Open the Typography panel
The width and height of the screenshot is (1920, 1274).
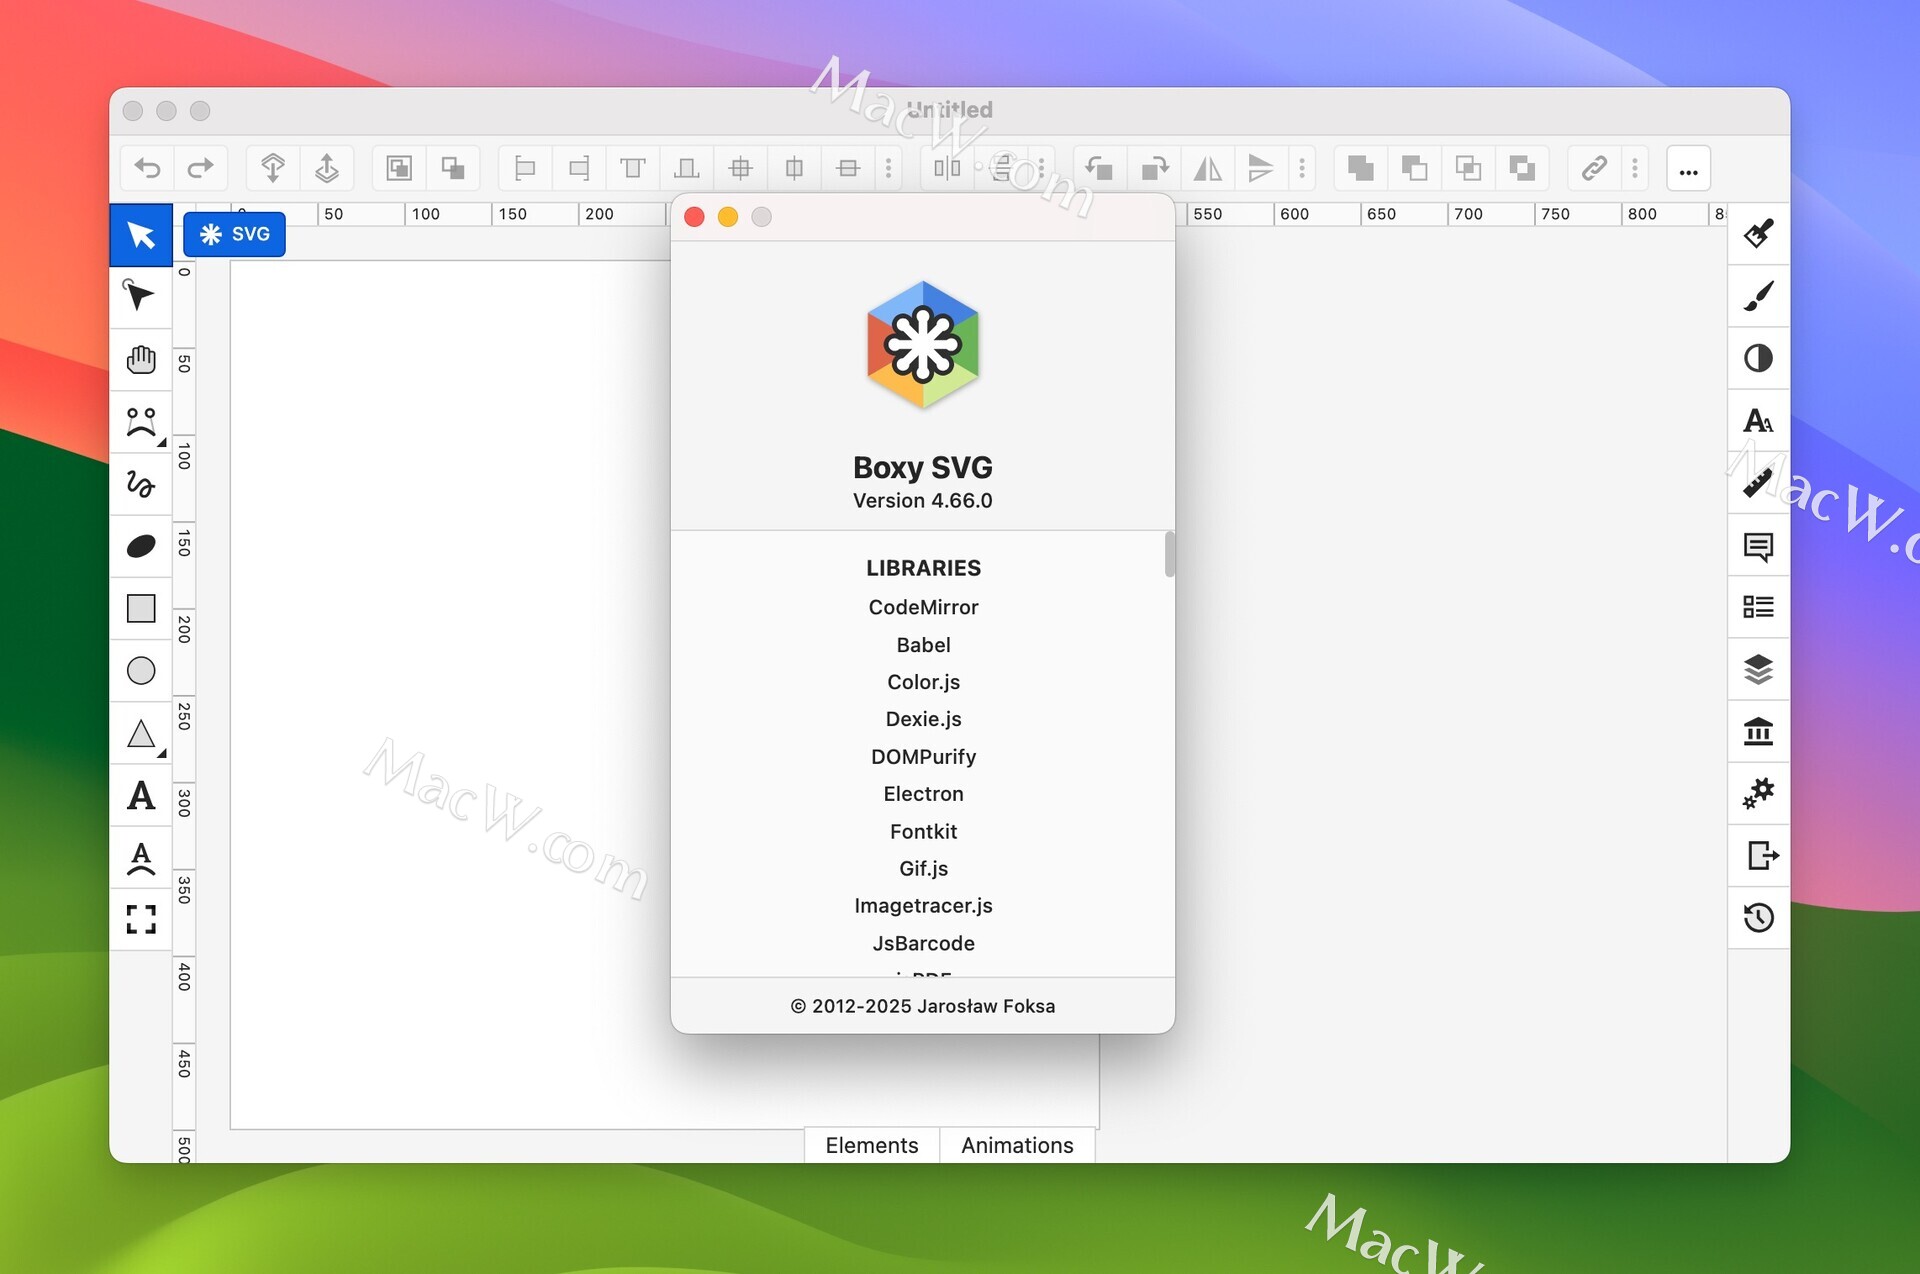1759,421
